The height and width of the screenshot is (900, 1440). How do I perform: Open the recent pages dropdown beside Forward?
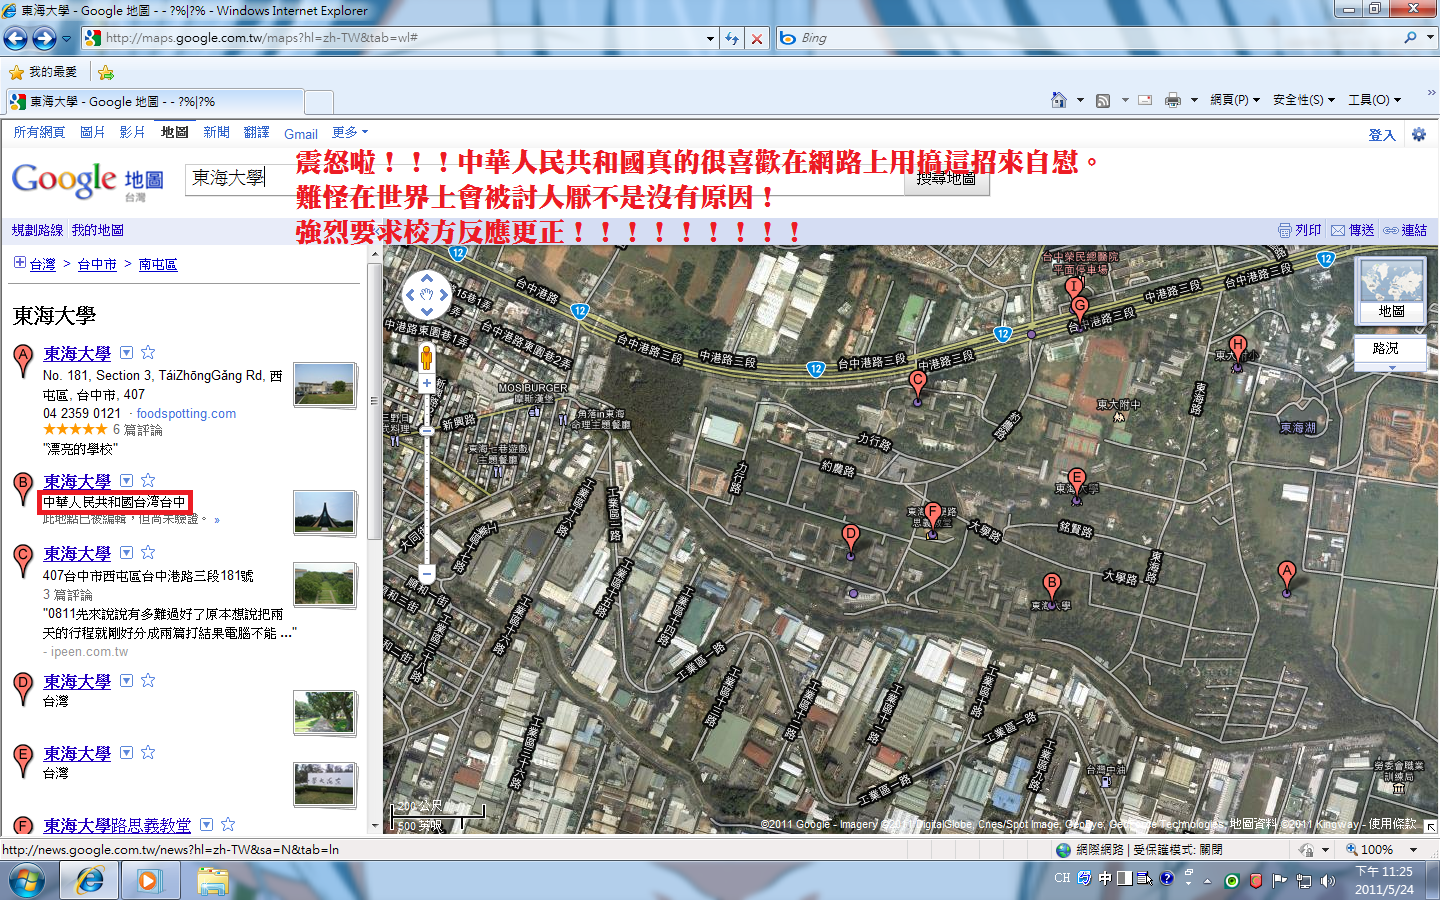(x=67, y=38)
